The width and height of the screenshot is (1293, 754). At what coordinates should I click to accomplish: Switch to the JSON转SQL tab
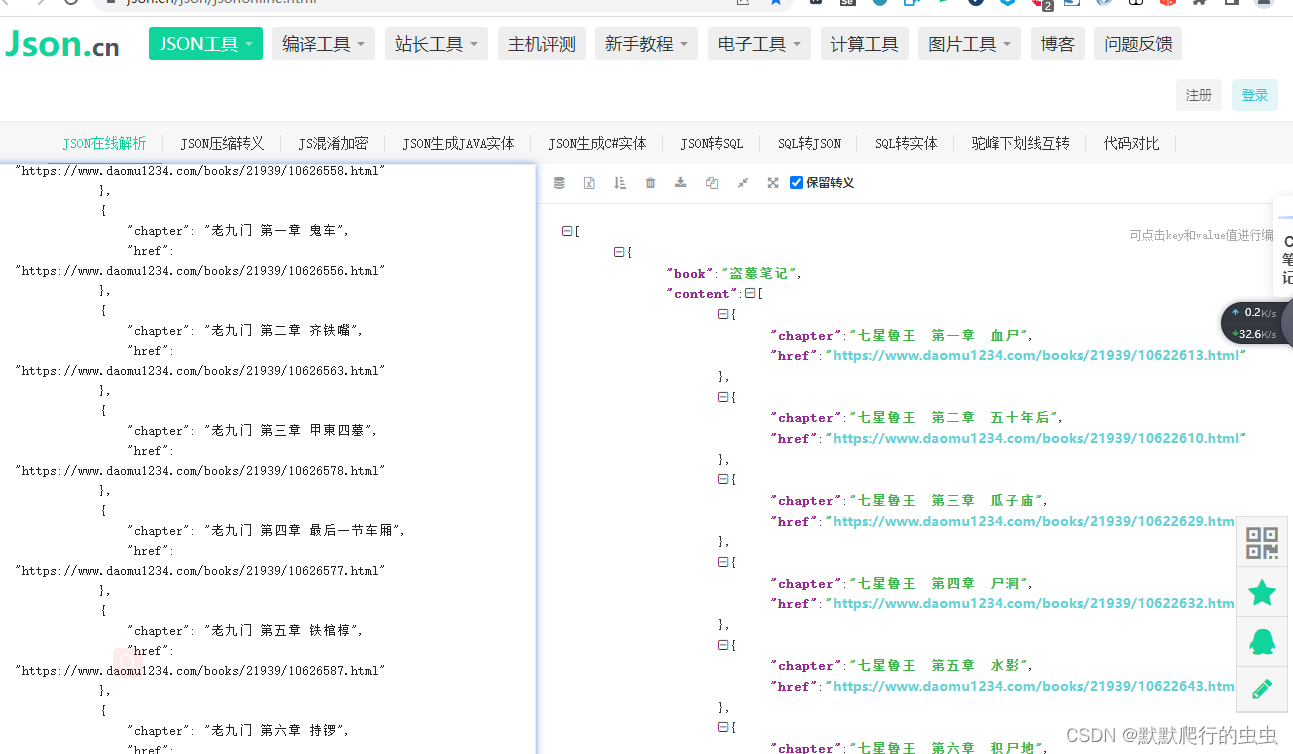point(712,143)
